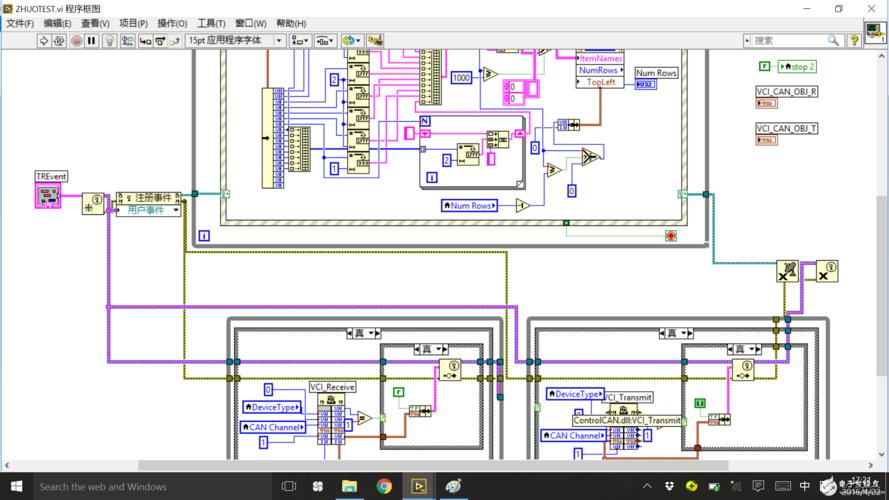Click the Step Into debugging icon
Viewport: 889px width, 500px height.
click(145, 41)
